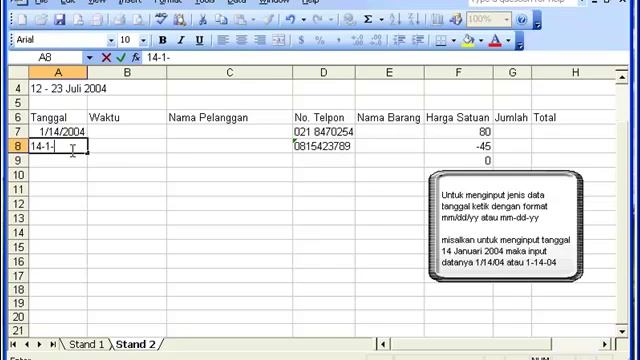Screen dimensions: 640x360
Task: Open the AutoSum functions dropdown arrow
Action: (x=381, y=20)
